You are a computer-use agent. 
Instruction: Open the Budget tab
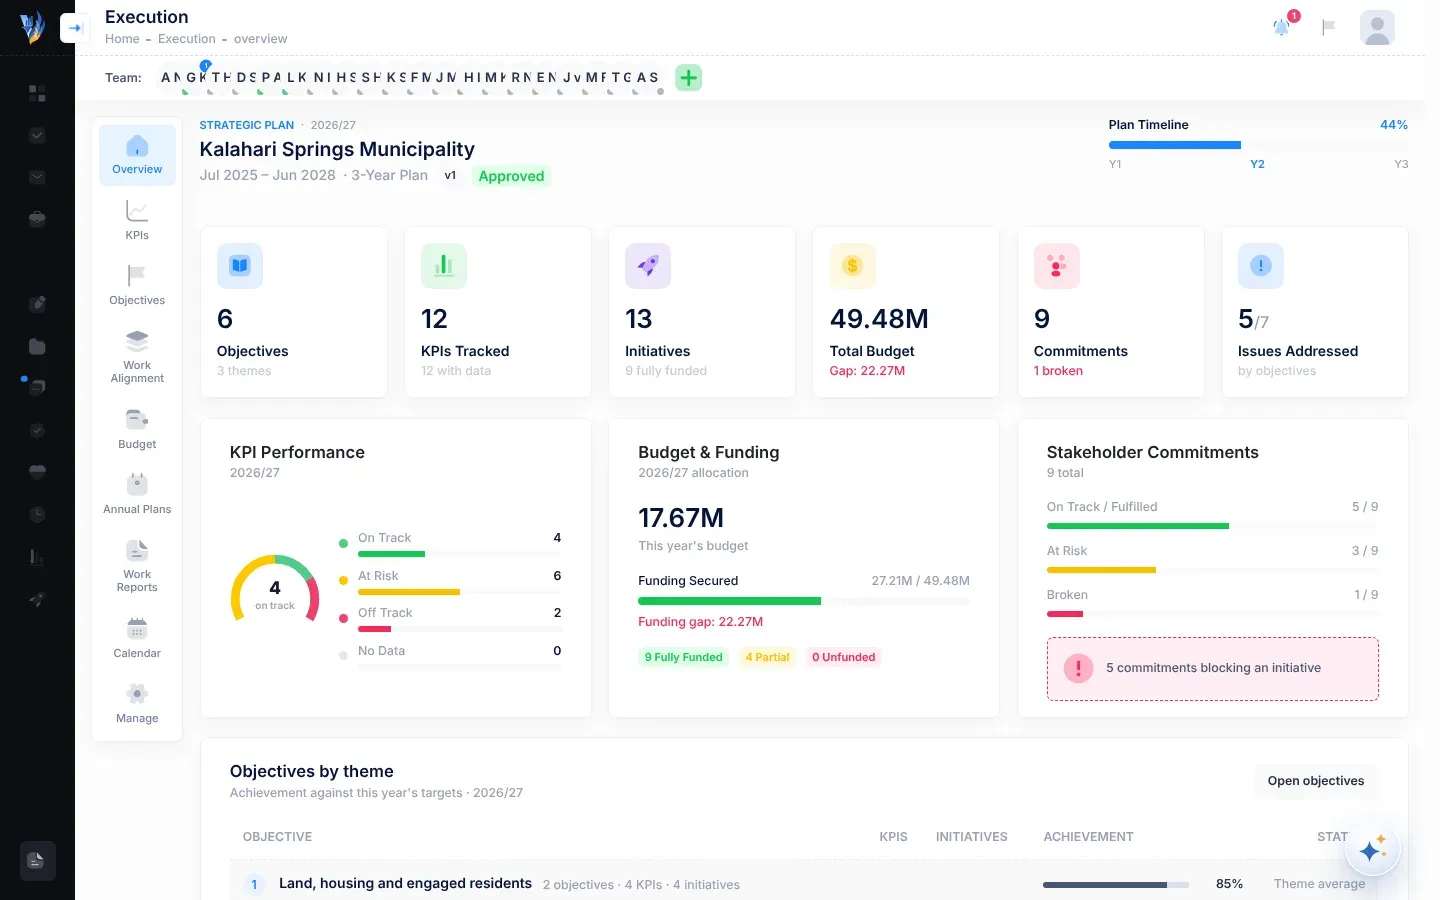[137, 429]
